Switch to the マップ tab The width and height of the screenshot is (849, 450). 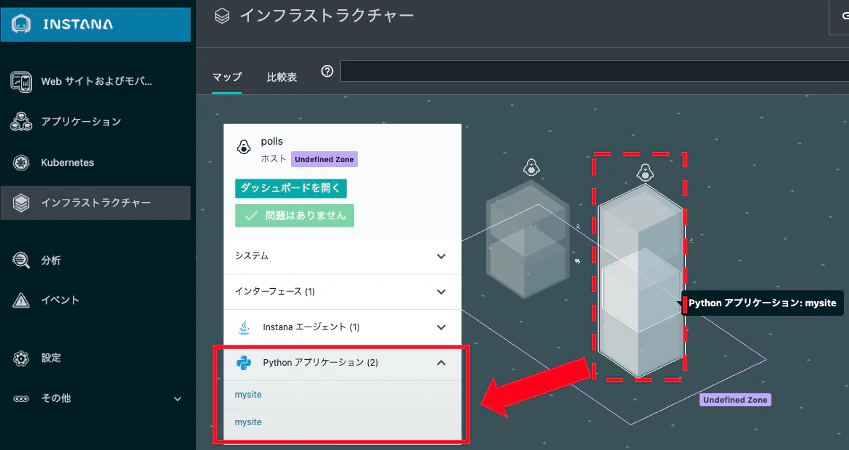tap(227, 77)
